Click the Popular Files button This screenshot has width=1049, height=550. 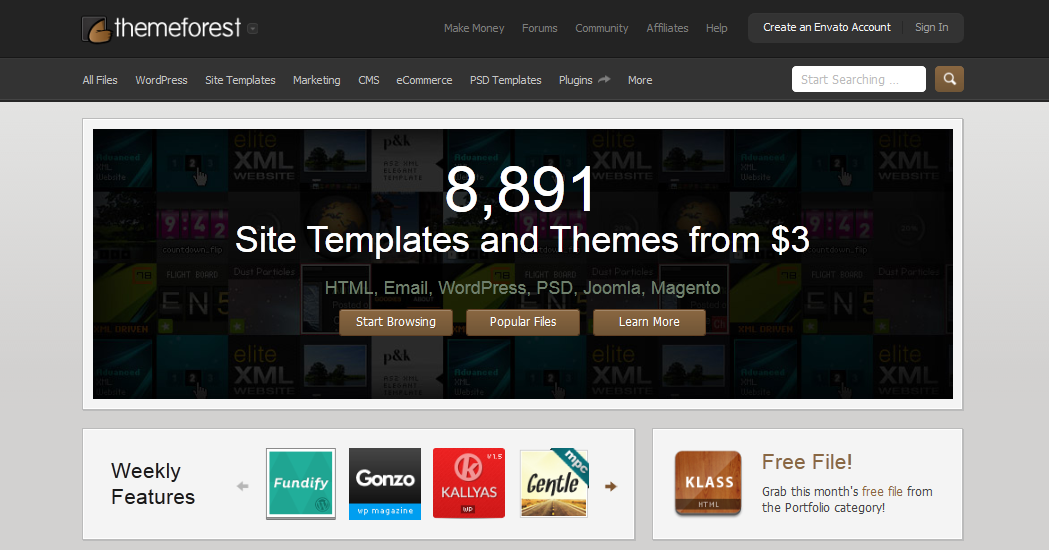[522, 322]
